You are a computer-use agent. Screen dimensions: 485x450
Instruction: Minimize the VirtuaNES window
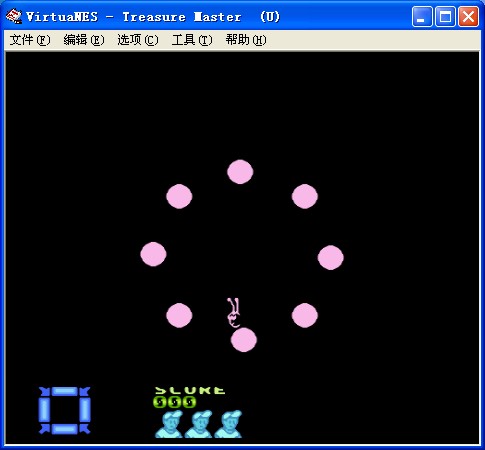[x=422, y=16]
